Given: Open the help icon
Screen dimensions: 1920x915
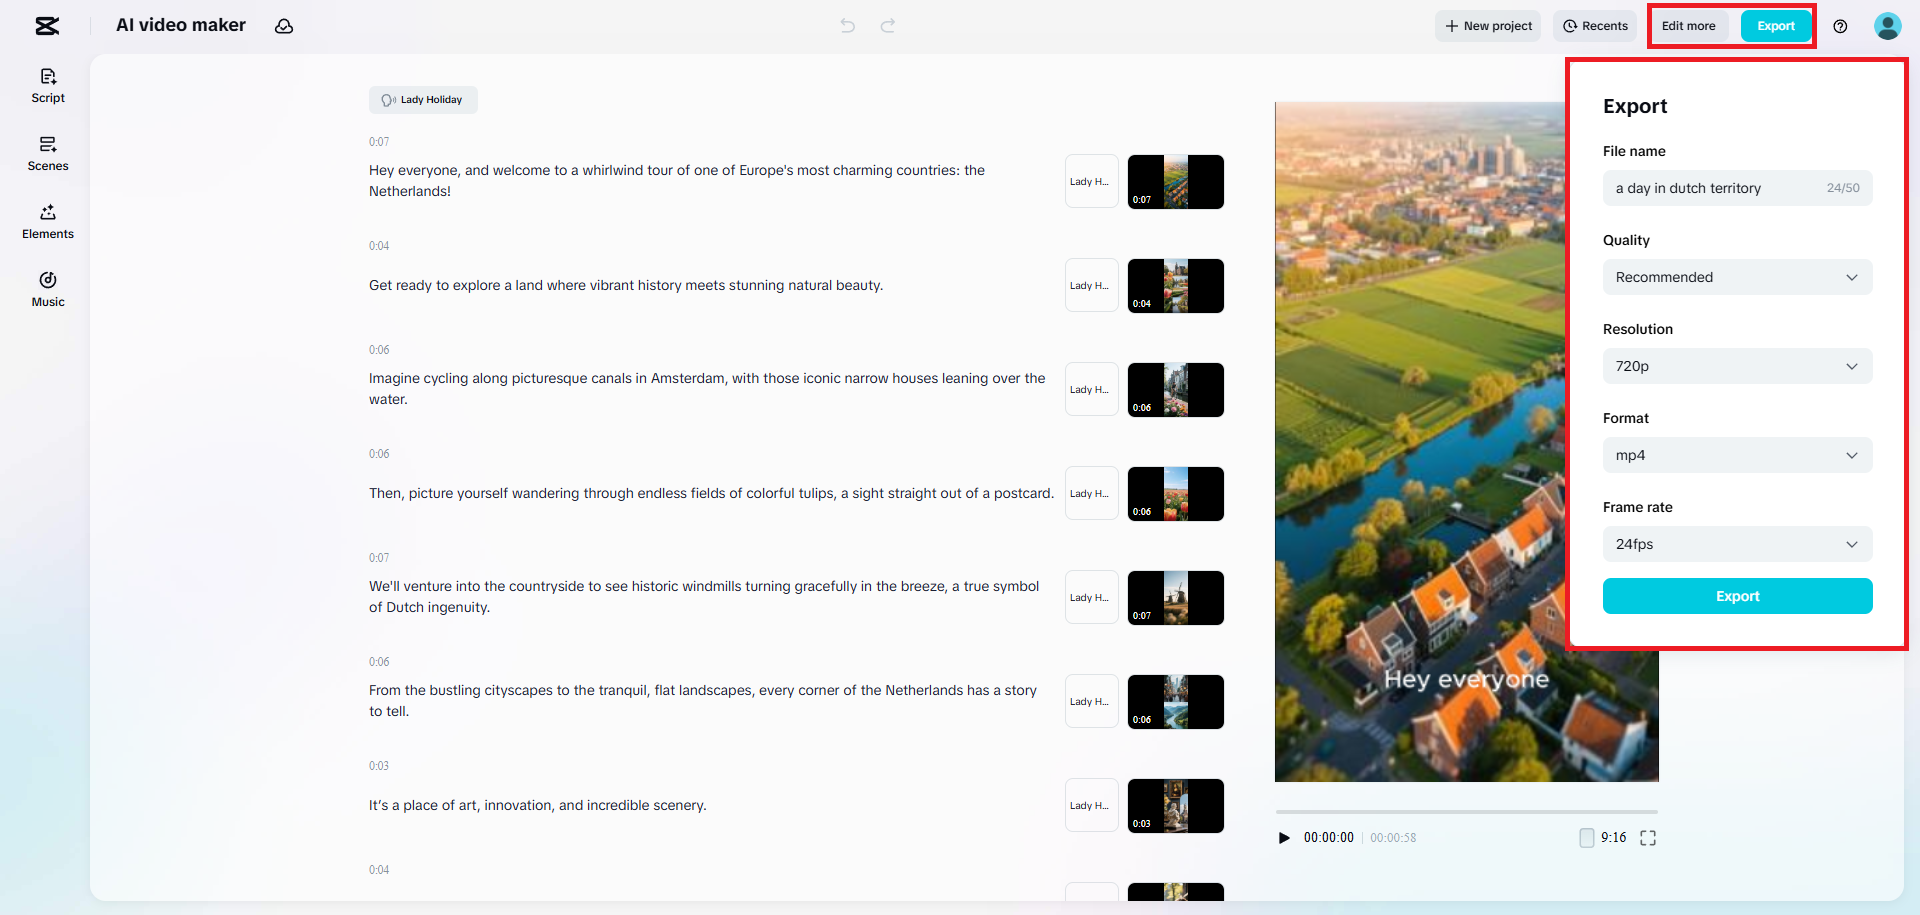Looking at the screenshot, I should 1840,26.
